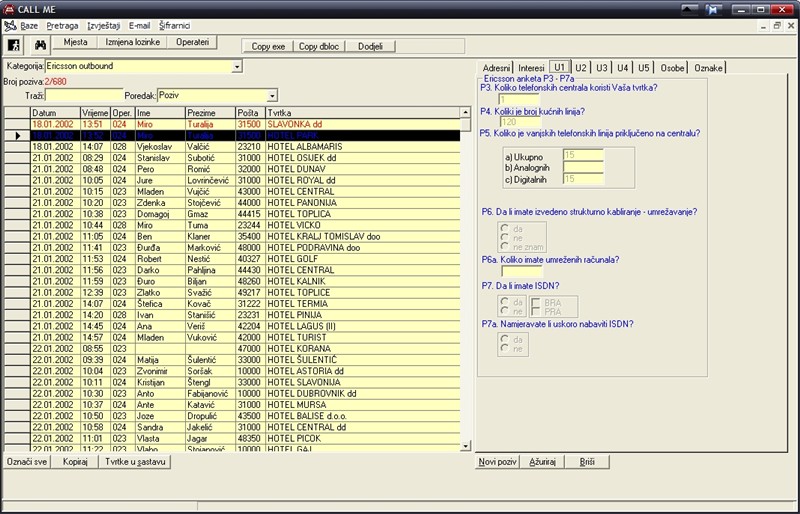The width and height of the screenshot is (800, 514).
Task: Click the Briši button
Action: (587, 462)
